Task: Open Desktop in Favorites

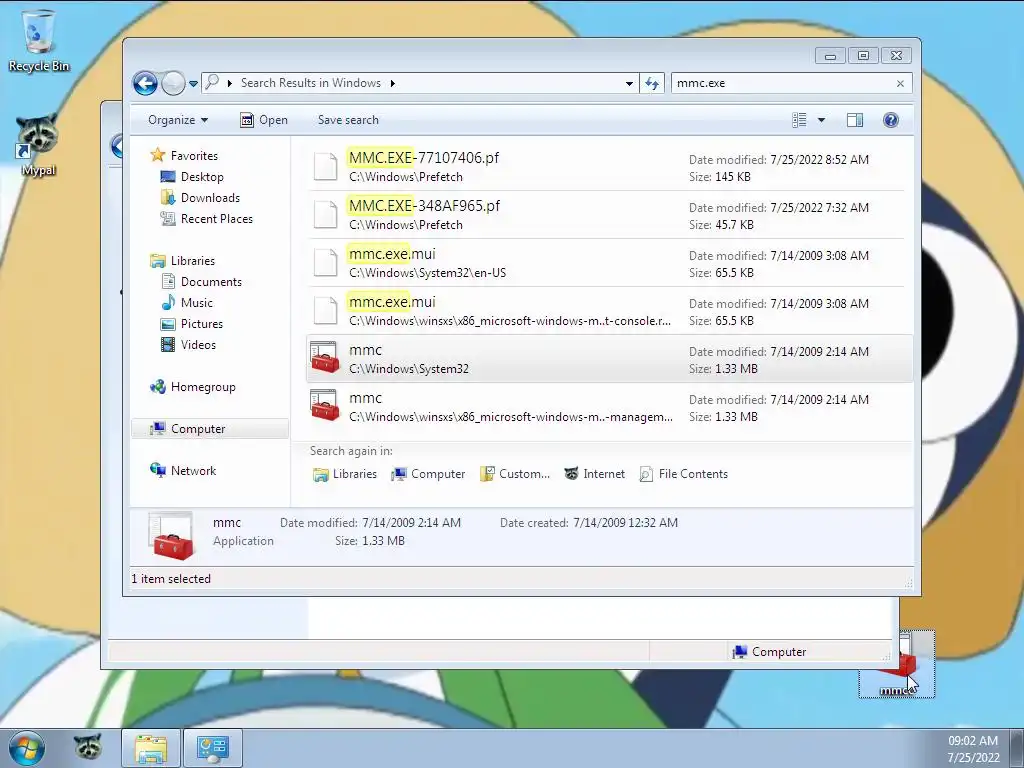Action: pos(202,177)
